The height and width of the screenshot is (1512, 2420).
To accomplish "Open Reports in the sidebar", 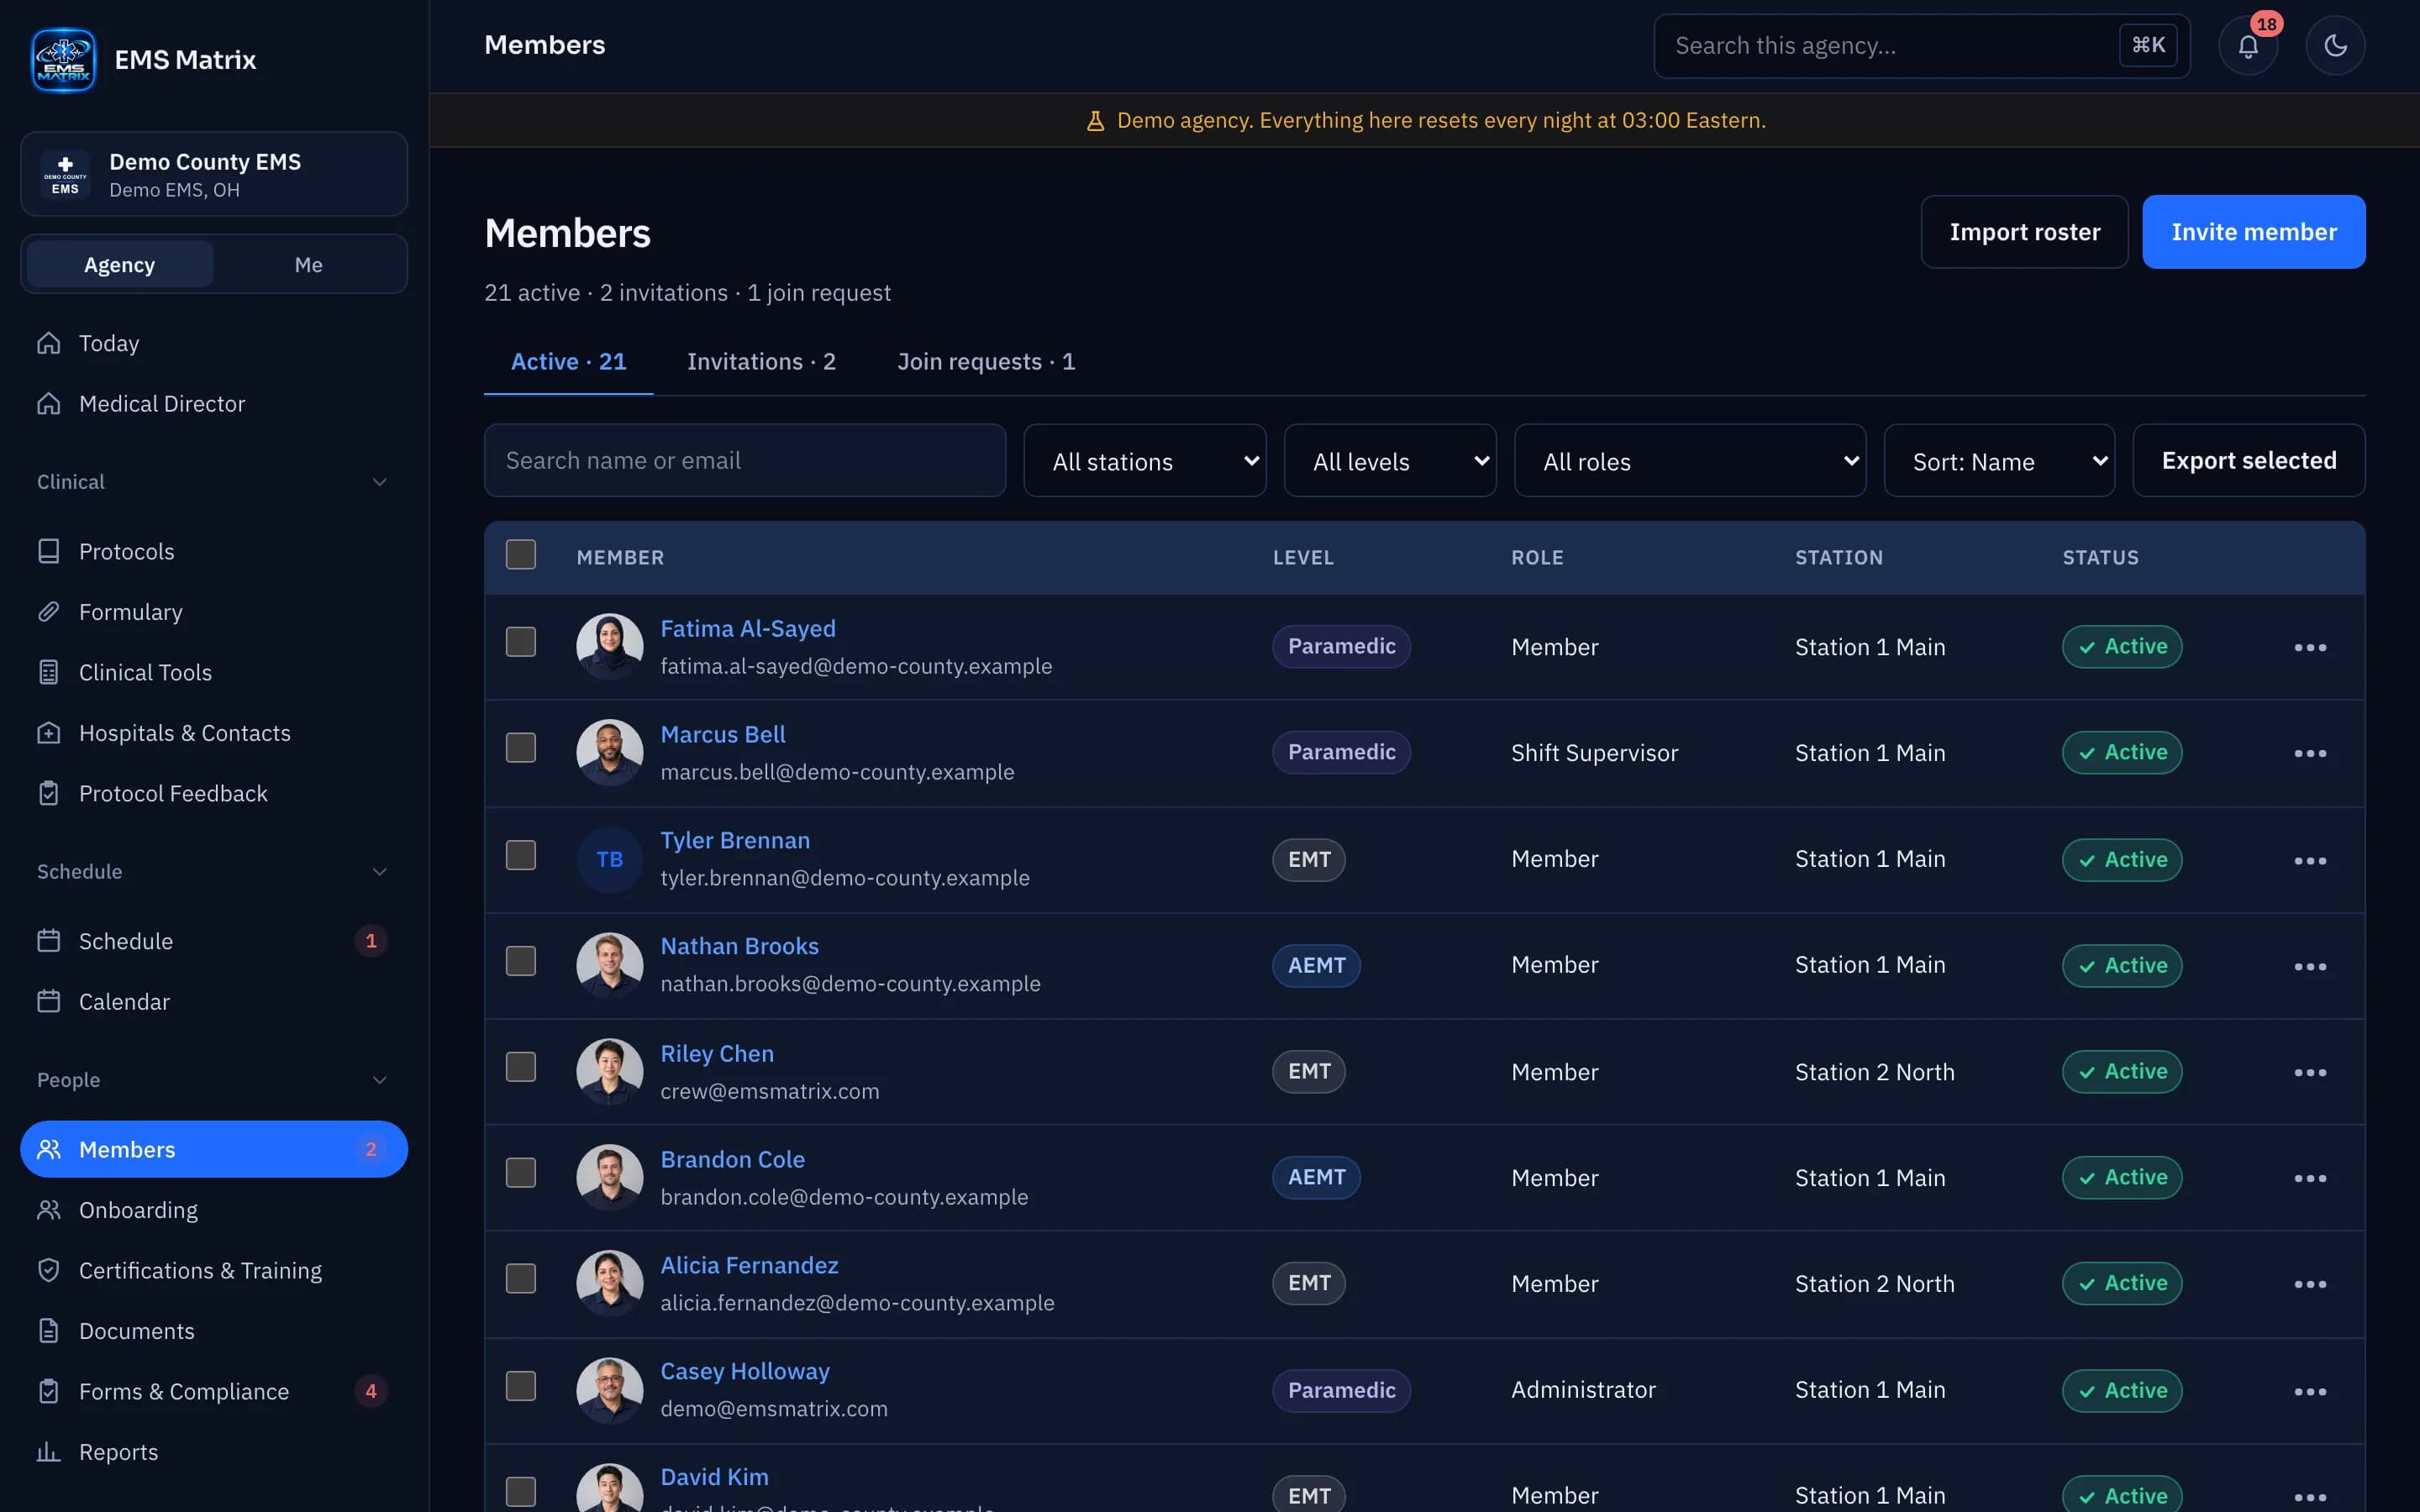I will coord(214,1452).
